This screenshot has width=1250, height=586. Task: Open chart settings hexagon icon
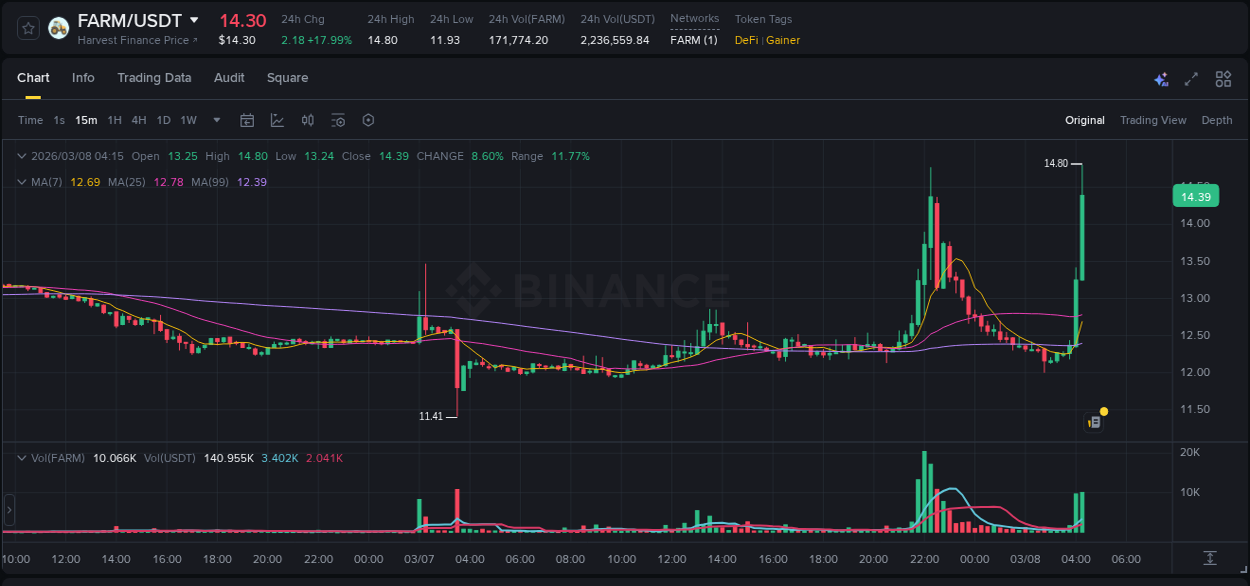(368, 120)
